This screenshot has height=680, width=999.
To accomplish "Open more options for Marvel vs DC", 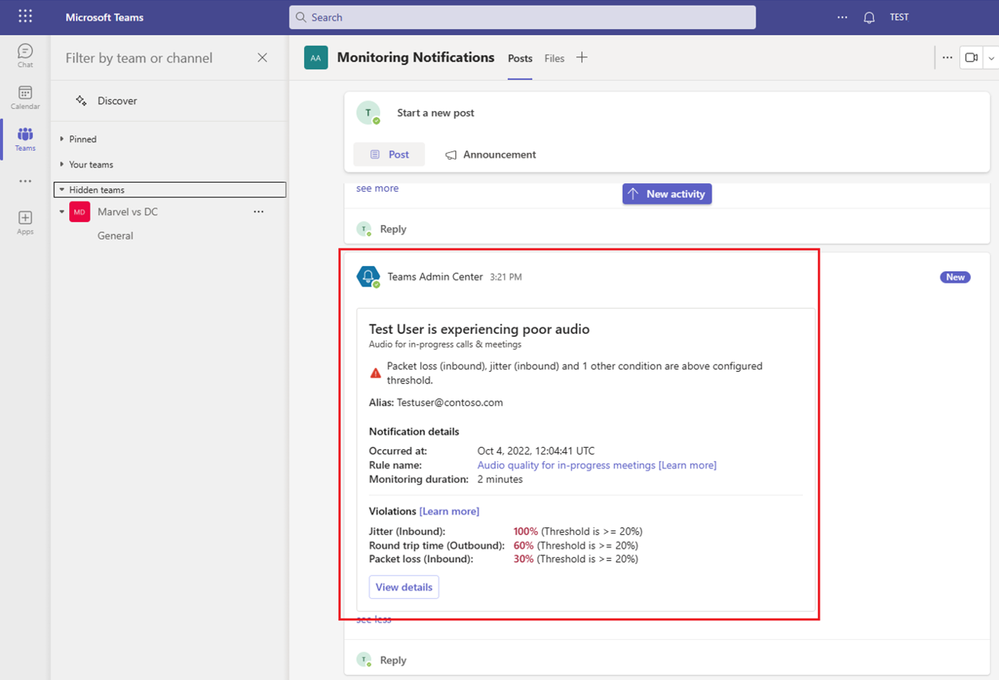I will point(258,212).
